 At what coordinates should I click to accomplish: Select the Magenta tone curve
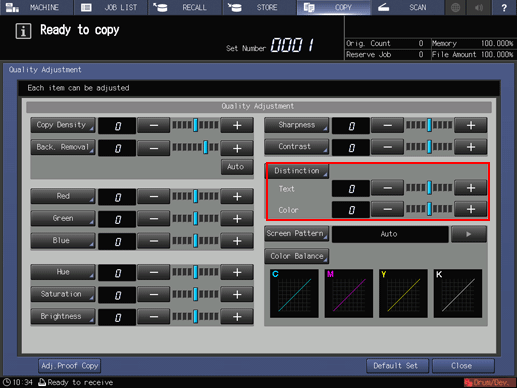(x=349, y=293)
